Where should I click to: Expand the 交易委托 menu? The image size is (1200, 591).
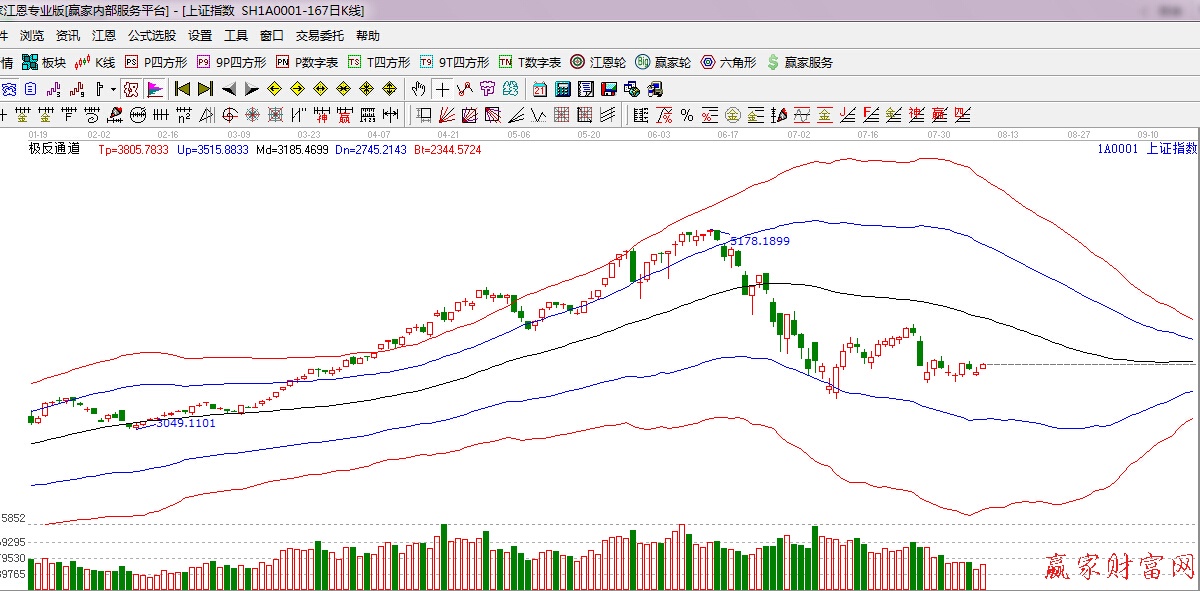(318, 36)
